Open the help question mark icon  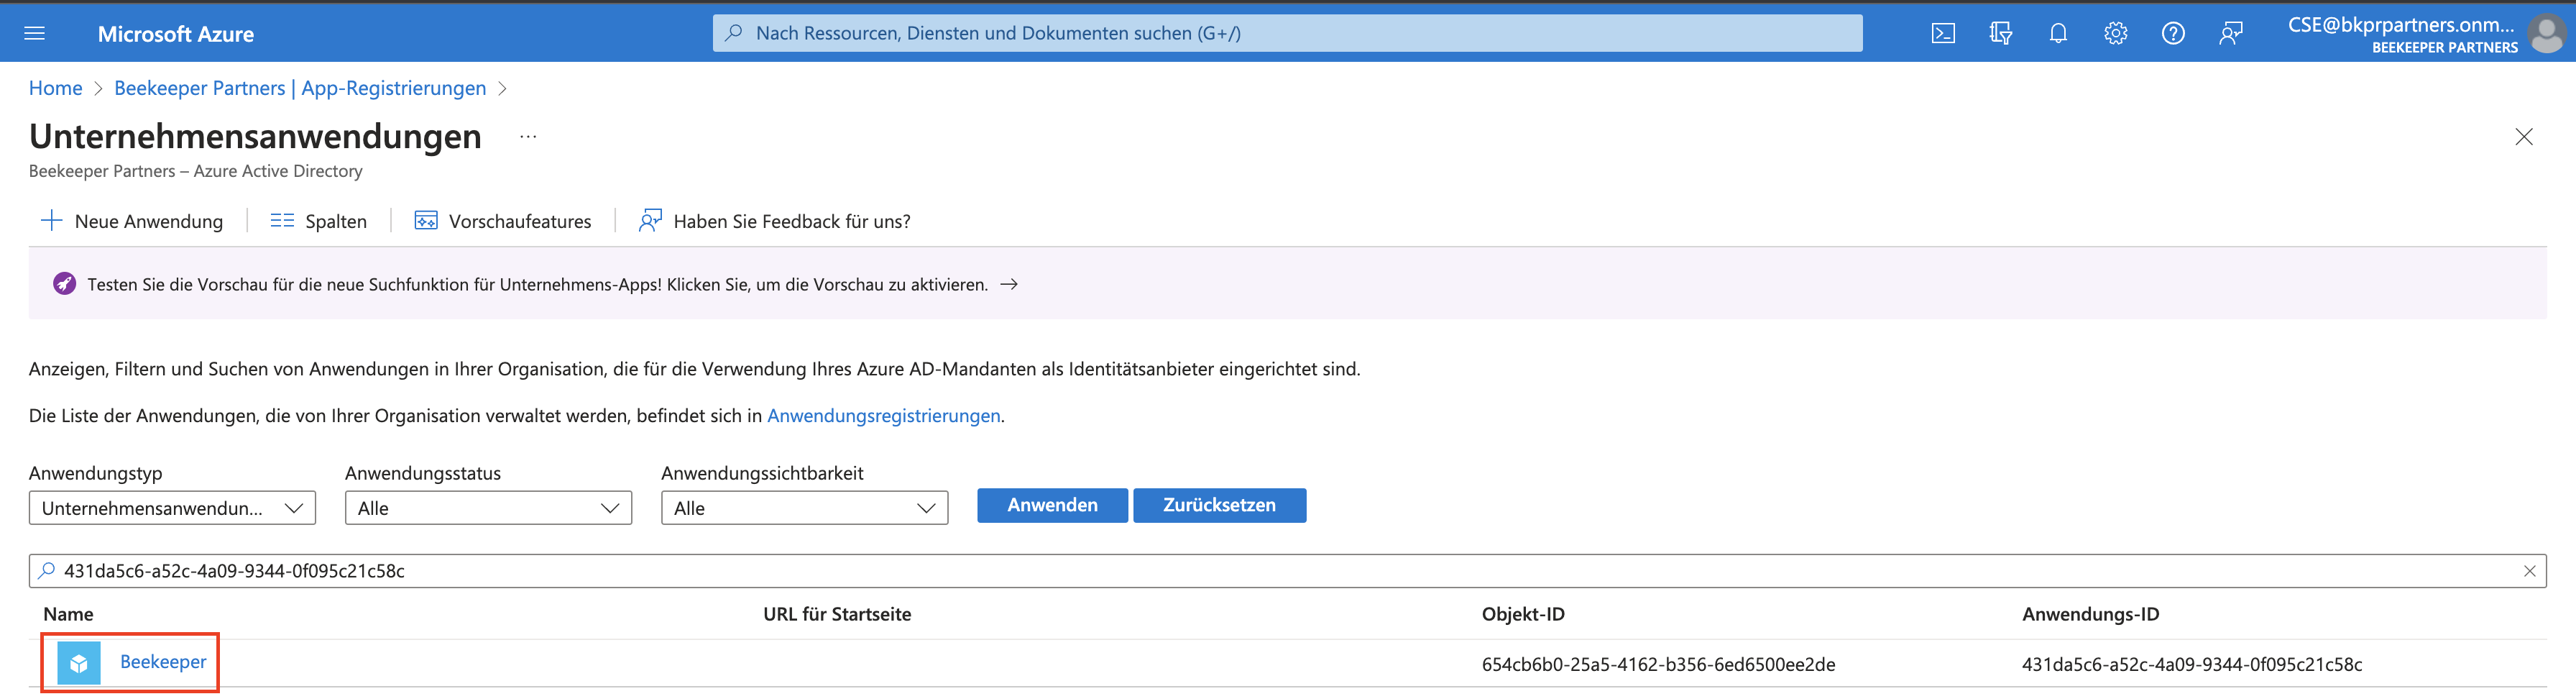coord(2173,33)
